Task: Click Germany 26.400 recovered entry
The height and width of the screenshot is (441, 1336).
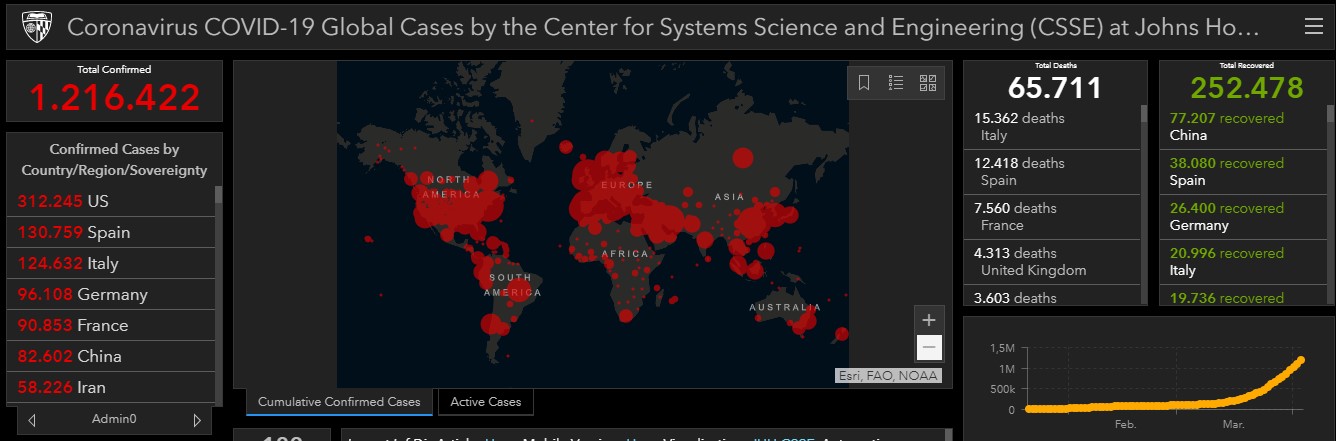Action: (1243, 217)
